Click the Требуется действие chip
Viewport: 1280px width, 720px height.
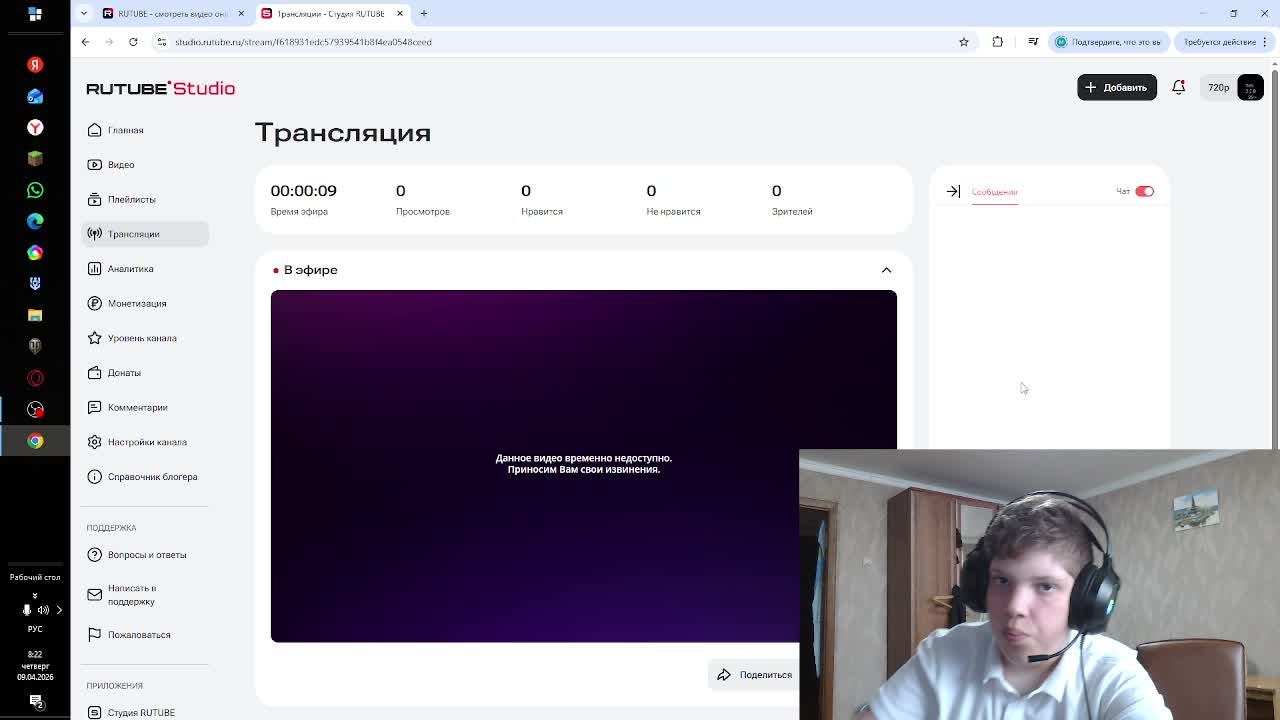[x=1225, y=42]
